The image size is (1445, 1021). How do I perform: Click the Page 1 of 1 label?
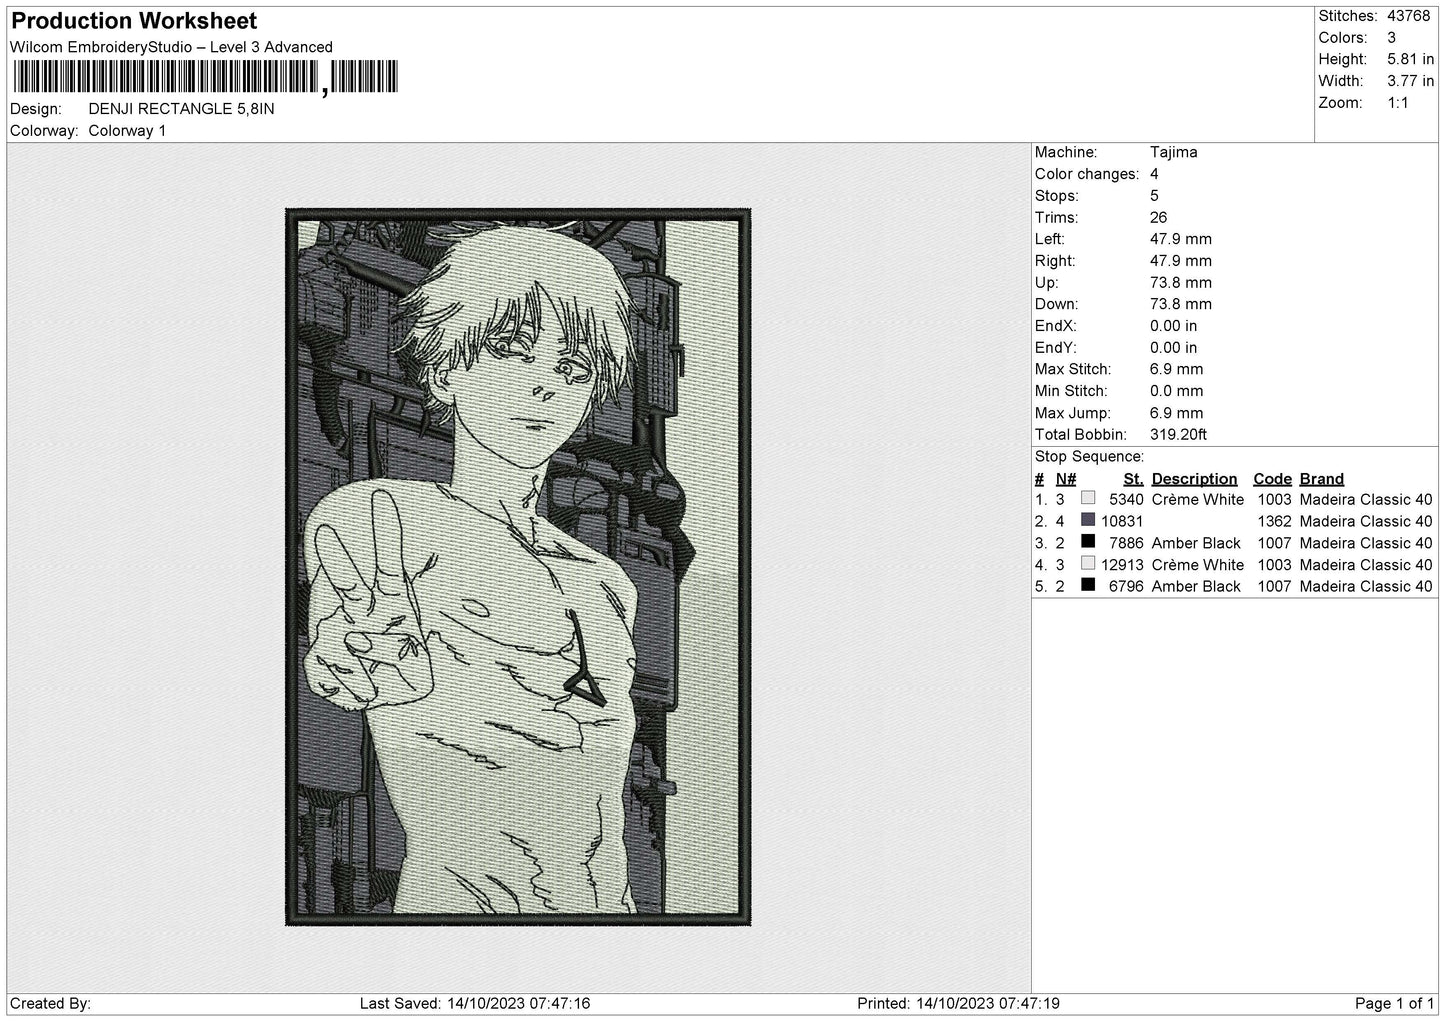(x=1394, y=1003)
